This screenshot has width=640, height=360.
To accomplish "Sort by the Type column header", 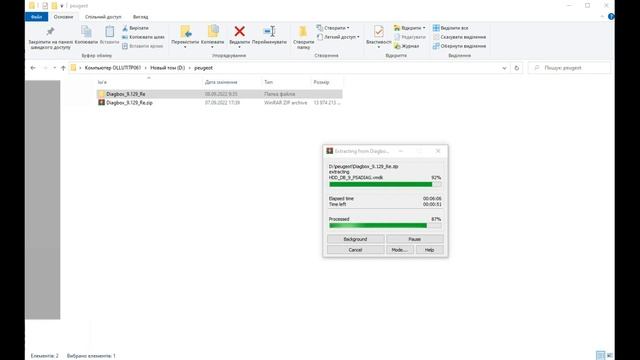I will (x=286, y=82).
